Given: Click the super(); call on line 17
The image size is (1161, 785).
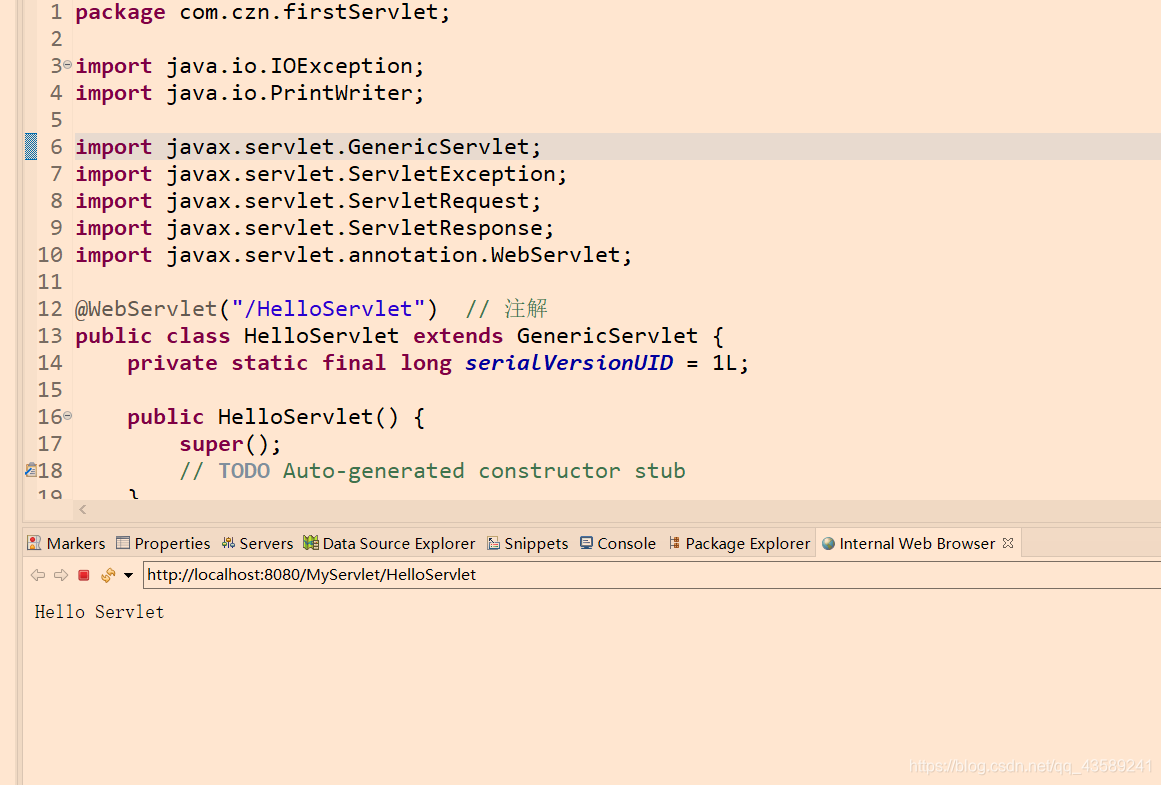Looking at the screenshot, I should pos(230,444).
